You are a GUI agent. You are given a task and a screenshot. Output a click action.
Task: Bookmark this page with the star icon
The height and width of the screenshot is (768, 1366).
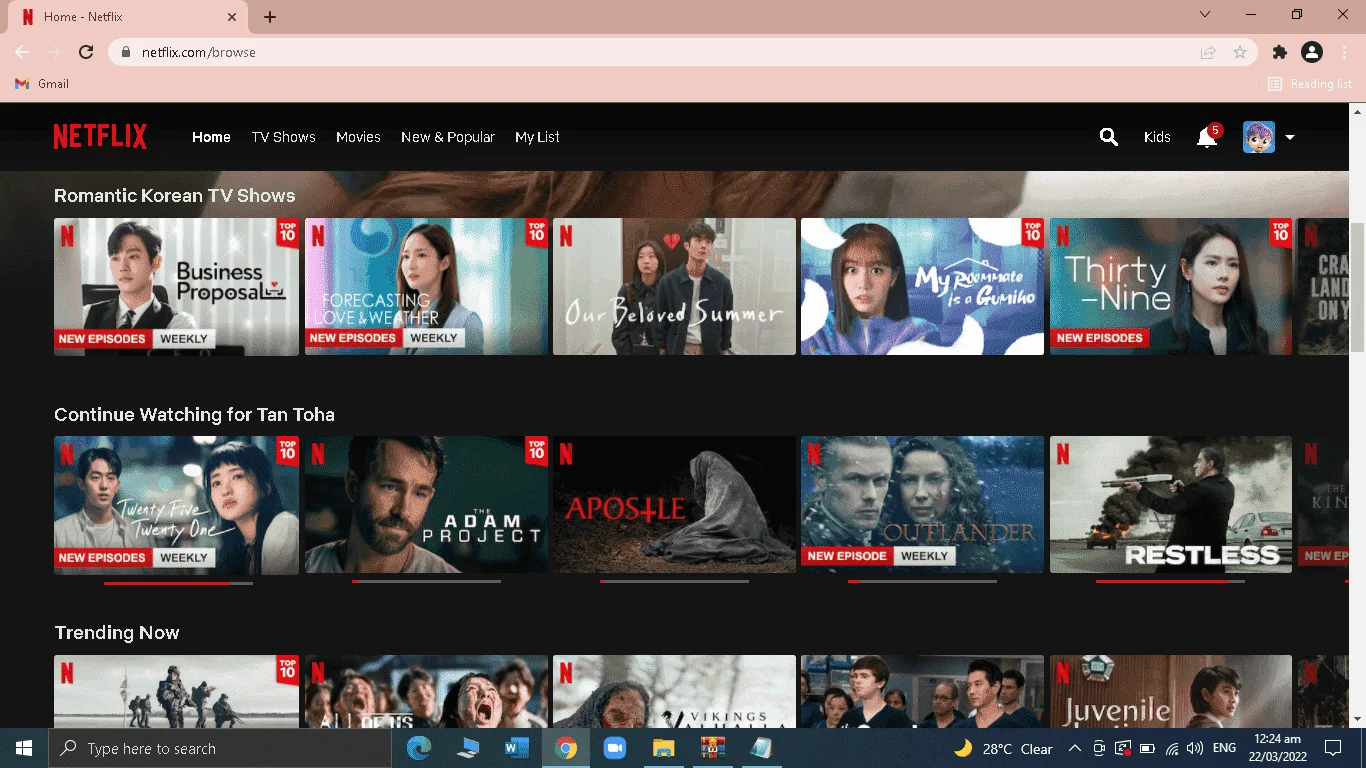coord(1240,52)
